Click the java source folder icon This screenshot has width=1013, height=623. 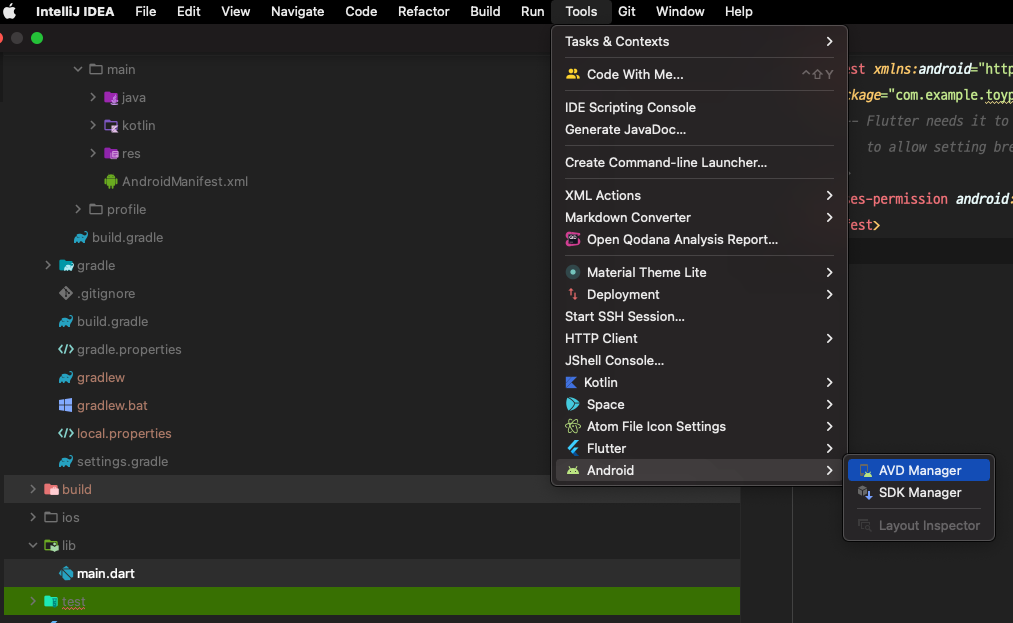(x=111, y=98)
